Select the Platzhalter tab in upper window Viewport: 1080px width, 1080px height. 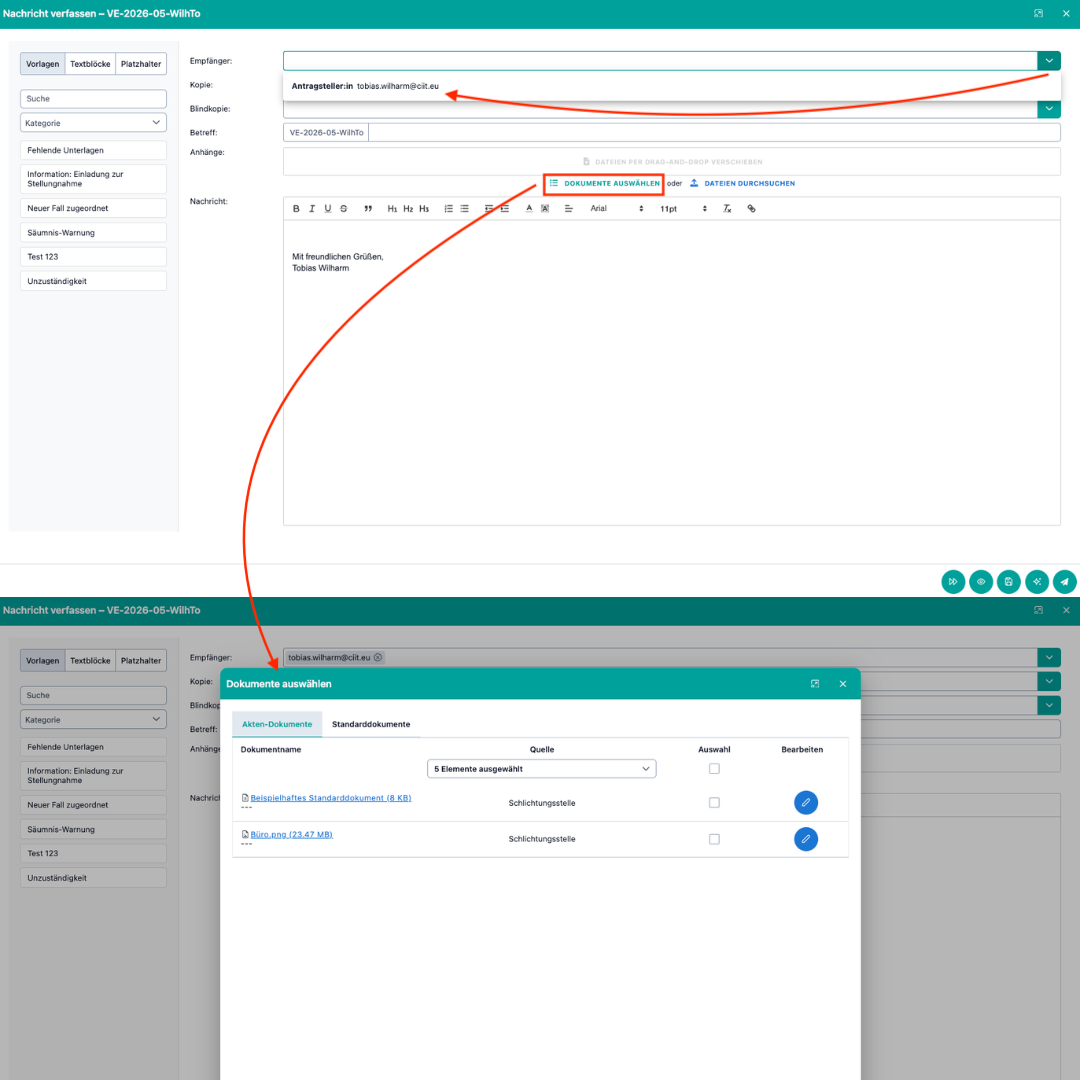(141, 64)
